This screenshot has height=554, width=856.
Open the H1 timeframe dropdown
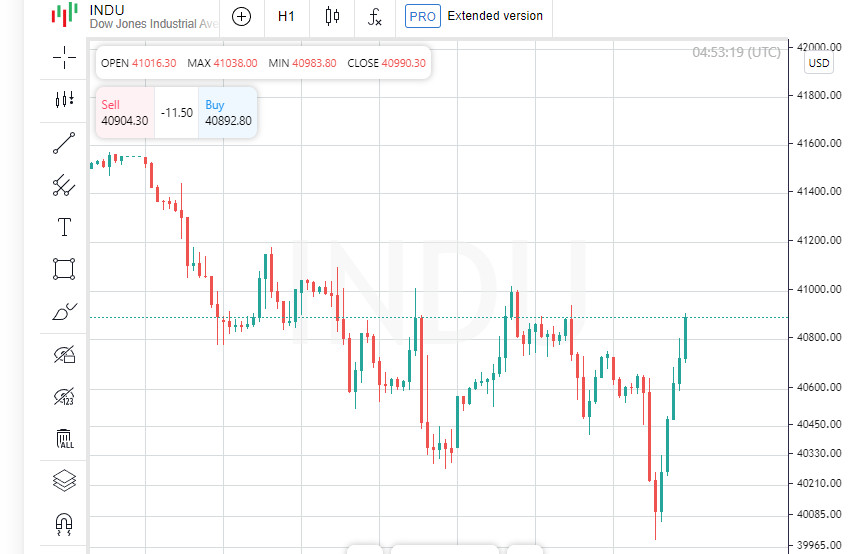pyautogui.click(x=286, y=16)
